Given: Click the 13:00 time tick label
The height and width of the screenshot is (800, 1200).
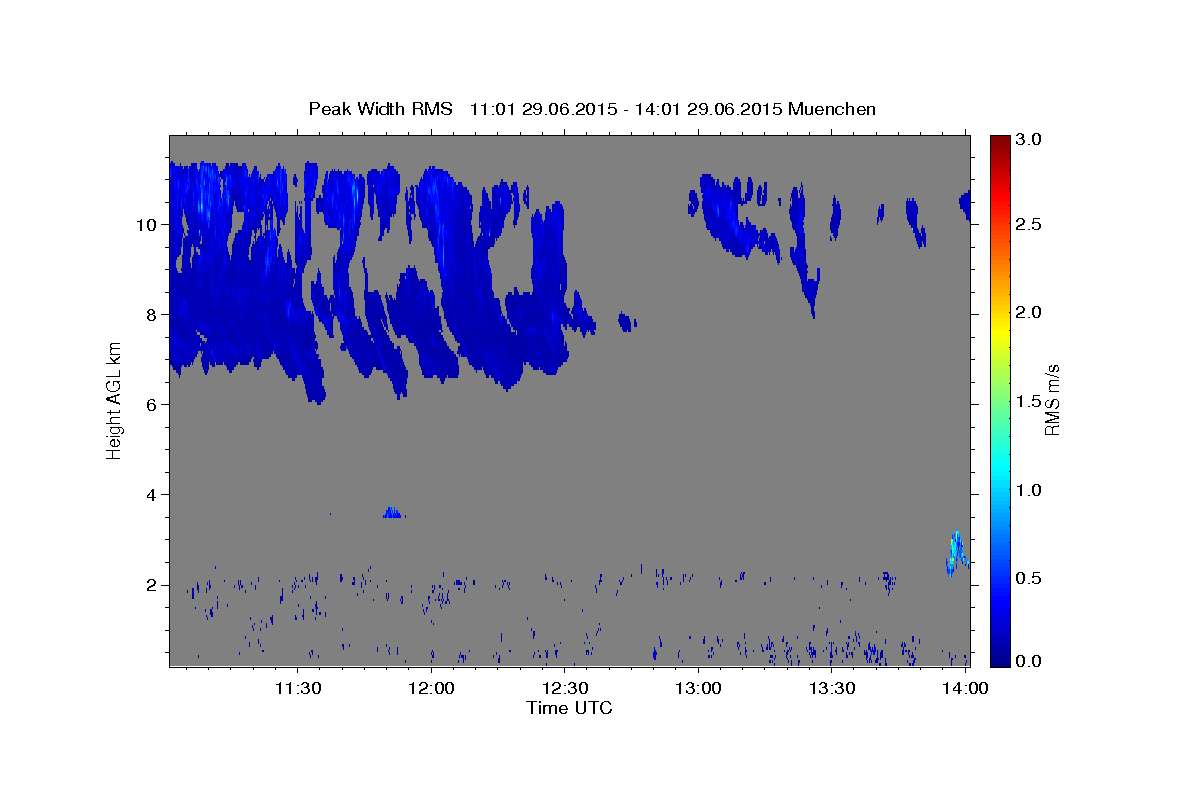Looking at the screenshot, I should 699,689.
